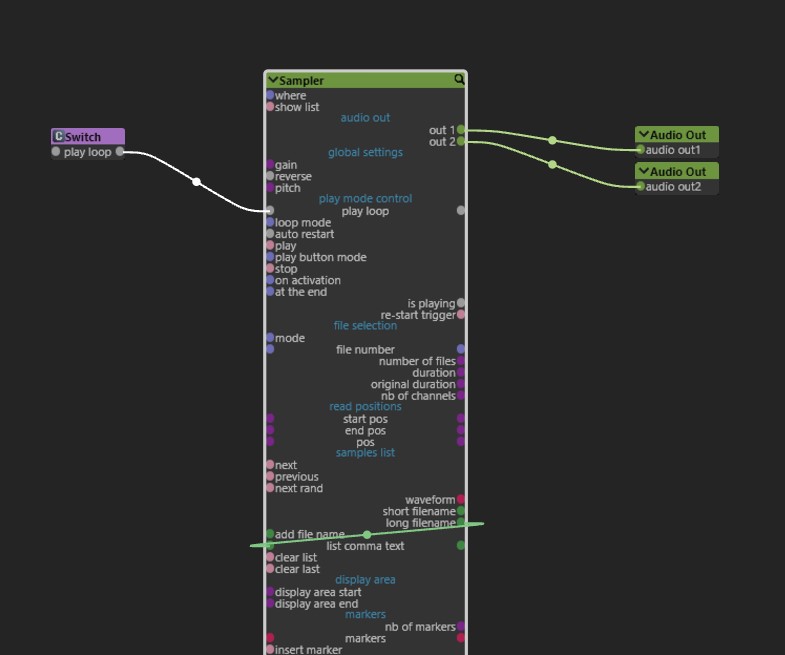This screenshot has height=655, width=785.
Task: Click the clear list entry in Sampler
Action: click(295, 558)
